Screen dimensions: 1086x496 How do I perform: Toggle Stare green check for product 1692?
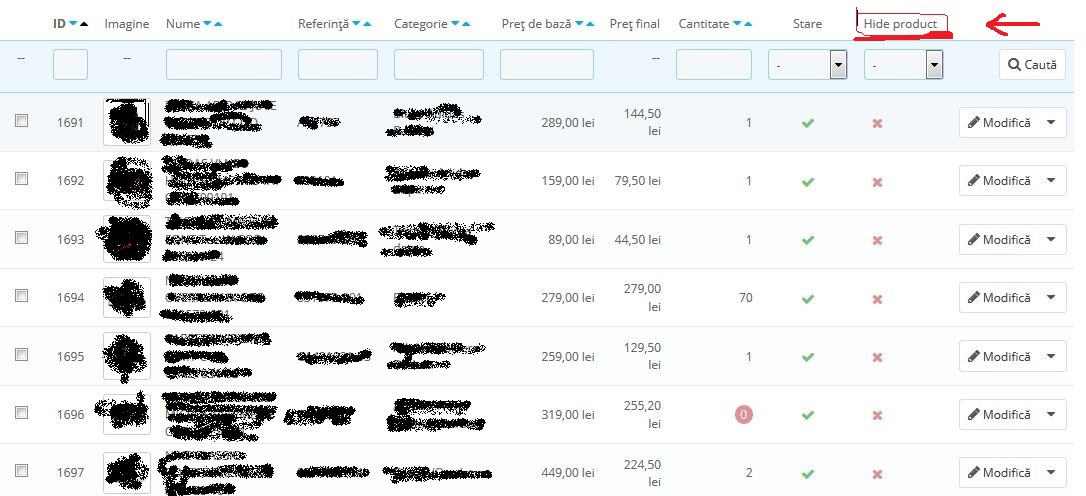click(808, 181)
